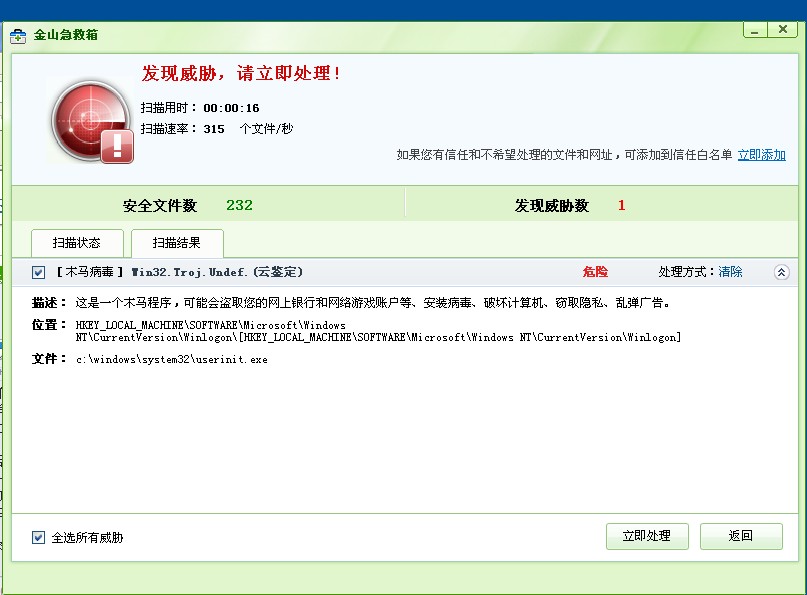807x595 pixels.
Task: Click the 金山急救箱 first-aid kit title icon
Action: [x=18, y=36]
